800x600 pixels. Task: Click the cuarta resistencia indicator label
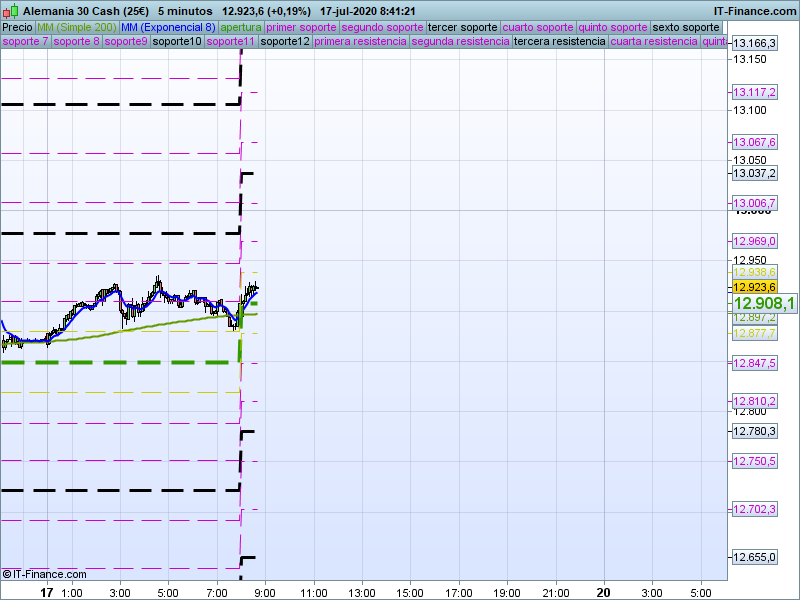(x=654, y=42)
